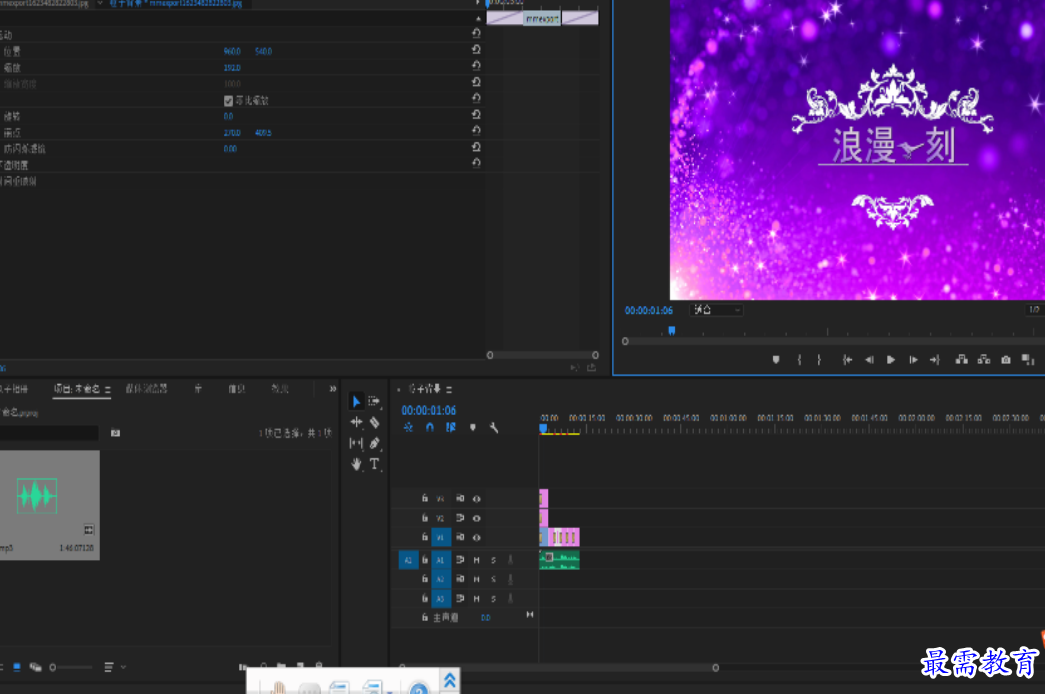Open the Libraries tab
Screen dimensions: 1045x694
point(198,389)
